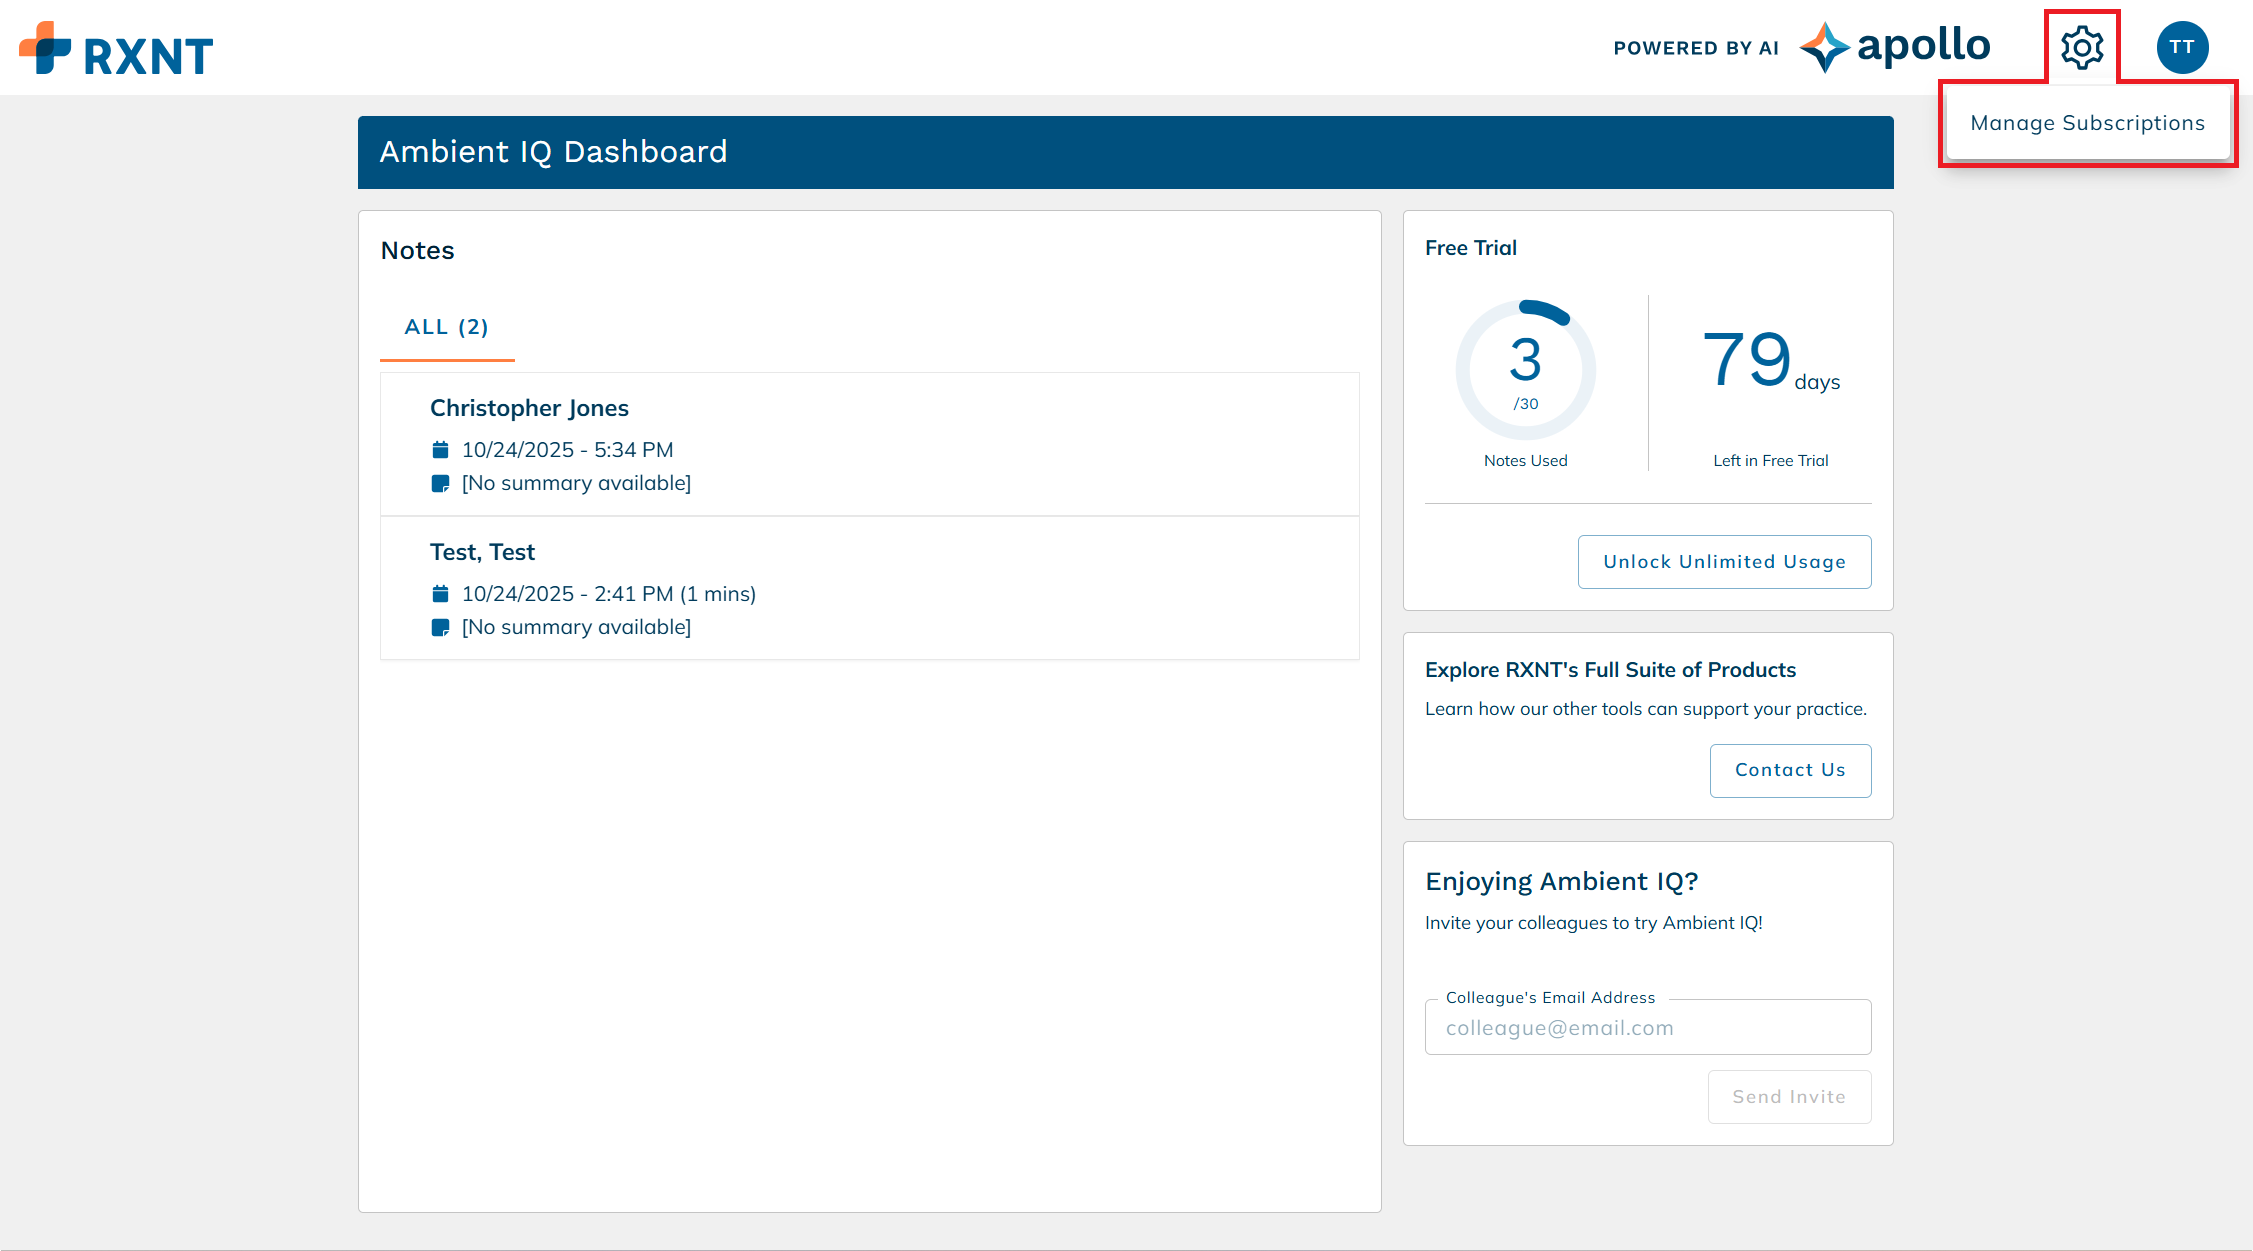Image resolution: width=2253 pixels, height=1251 pixels.
Task: Click the Contact Us button
Action: pyautogui.click(x=1789, y=770)
